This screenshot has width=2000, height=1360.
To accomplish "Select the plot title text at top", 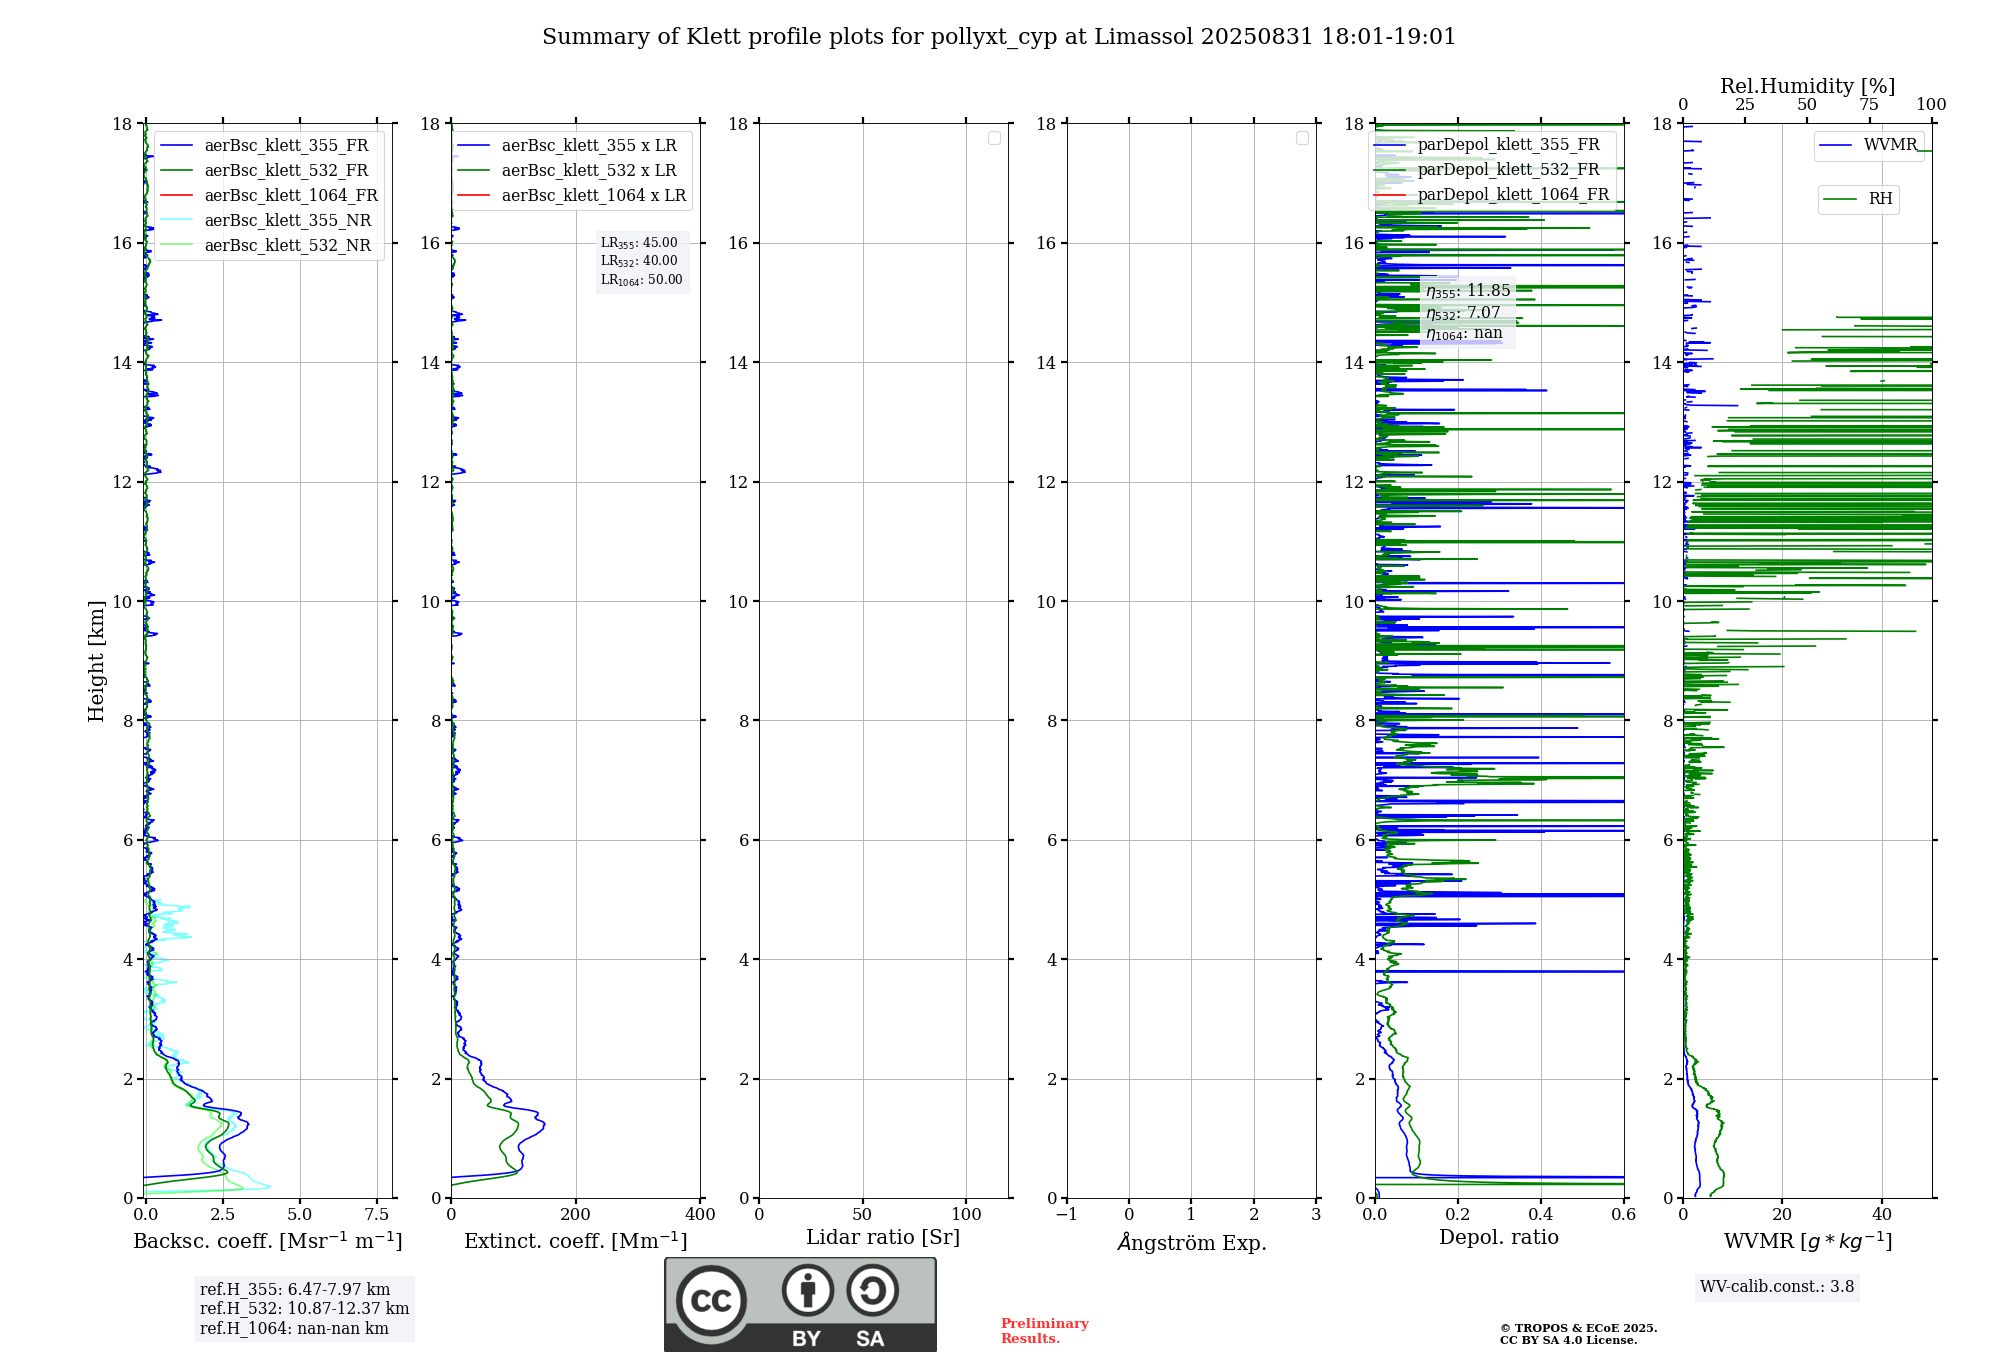I will pyautogui.click(x=999, y=37).
